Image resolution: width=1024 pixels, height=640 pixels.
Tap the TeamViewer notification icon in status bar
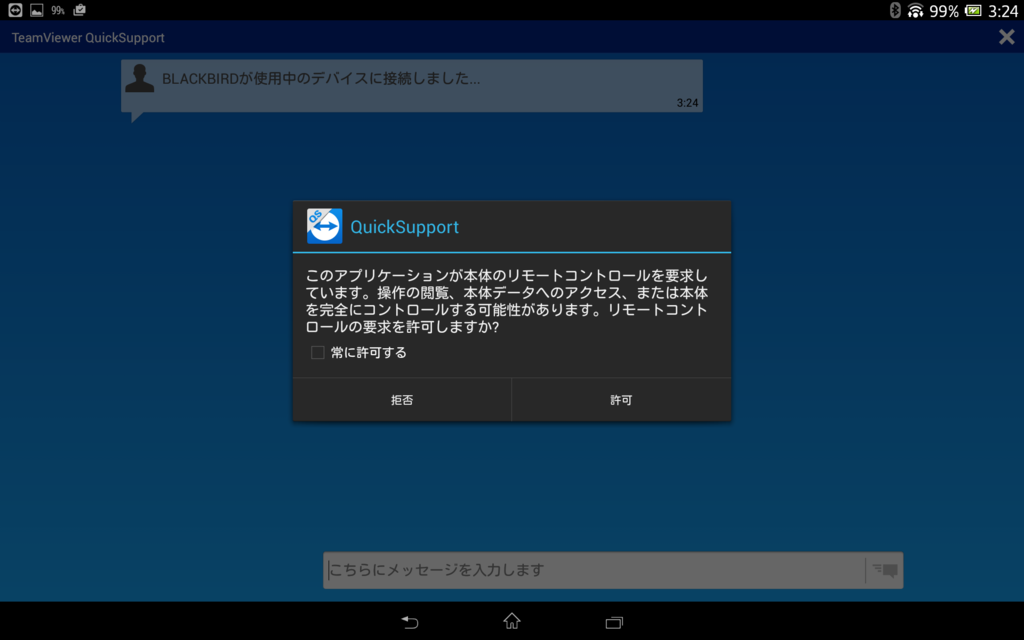(x=15, y=10)
